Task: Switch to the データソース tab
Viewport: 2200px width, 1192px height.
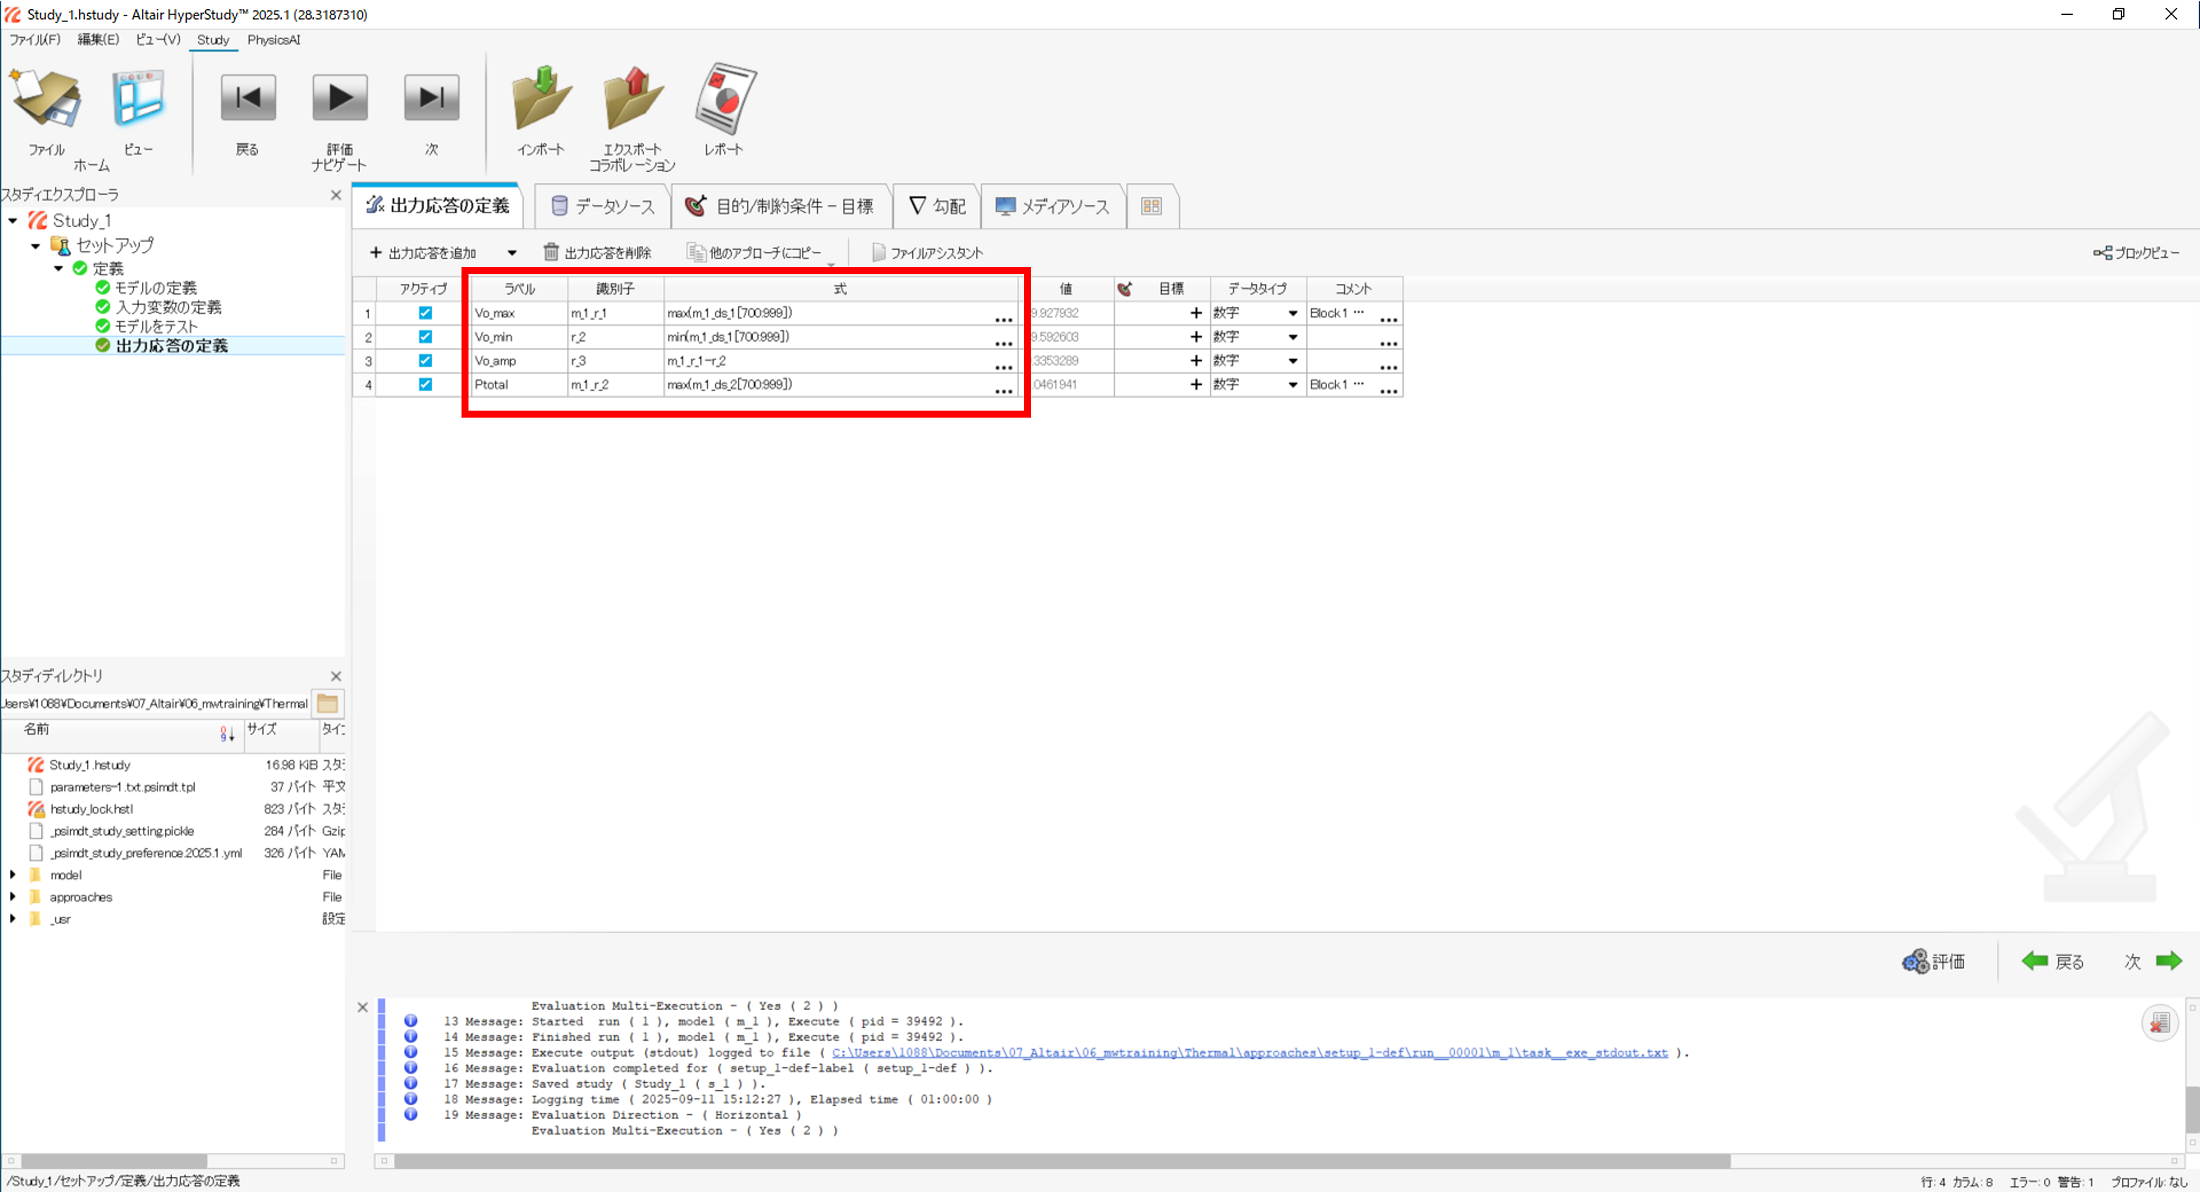Action: (x=603, y=206)
